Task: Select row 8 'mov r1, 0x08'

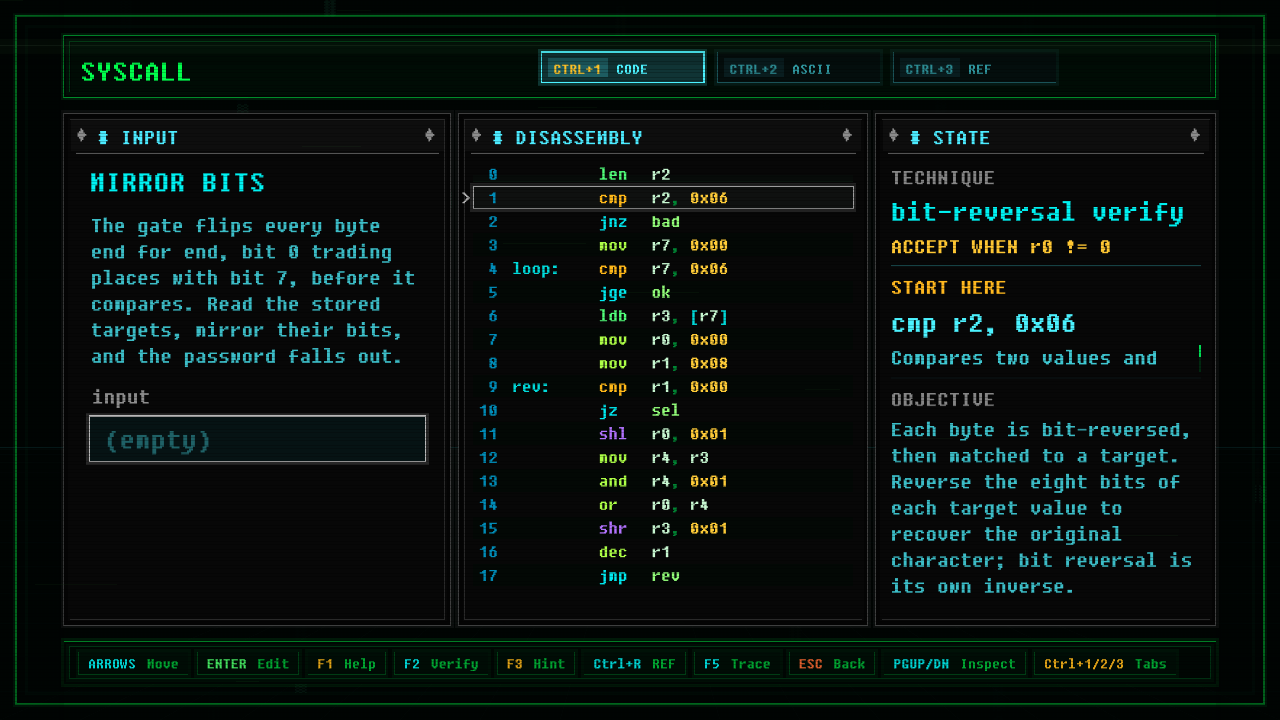Action: point(663,363)
